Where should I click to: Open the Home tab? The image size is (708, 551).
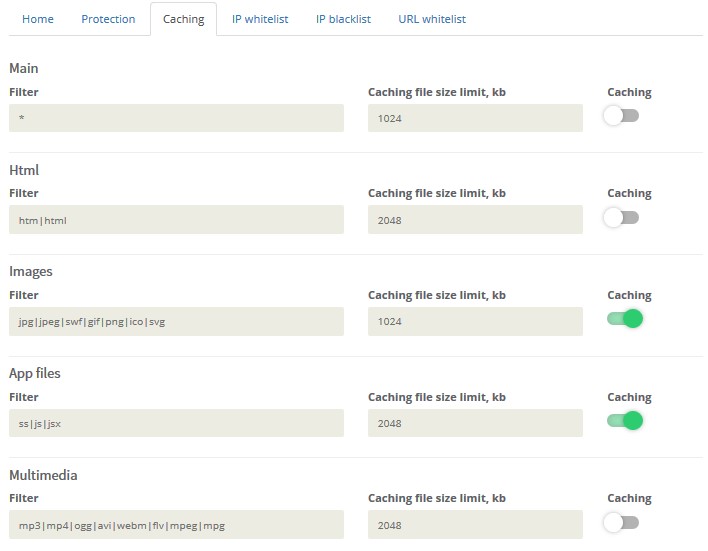[38, 19]
